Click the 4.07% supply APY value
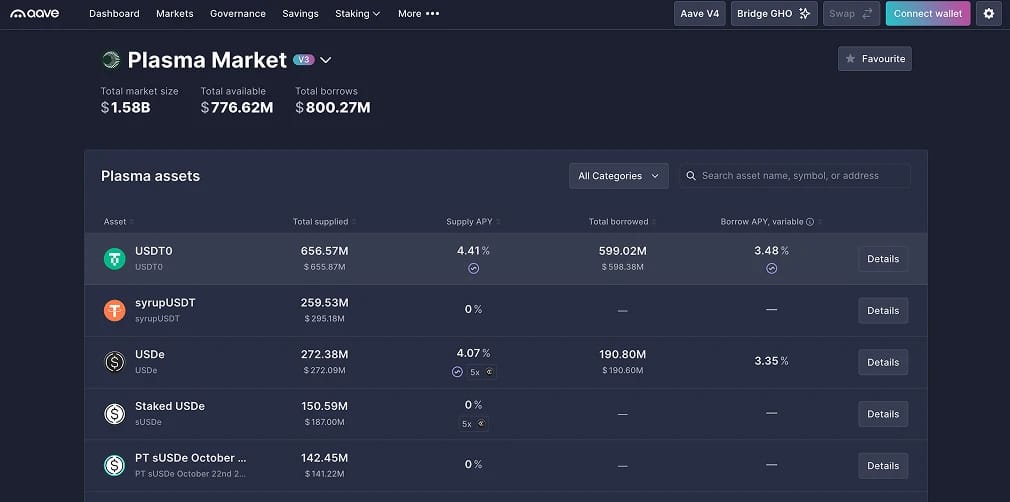Screen dimensions: 1010x502 473,353
